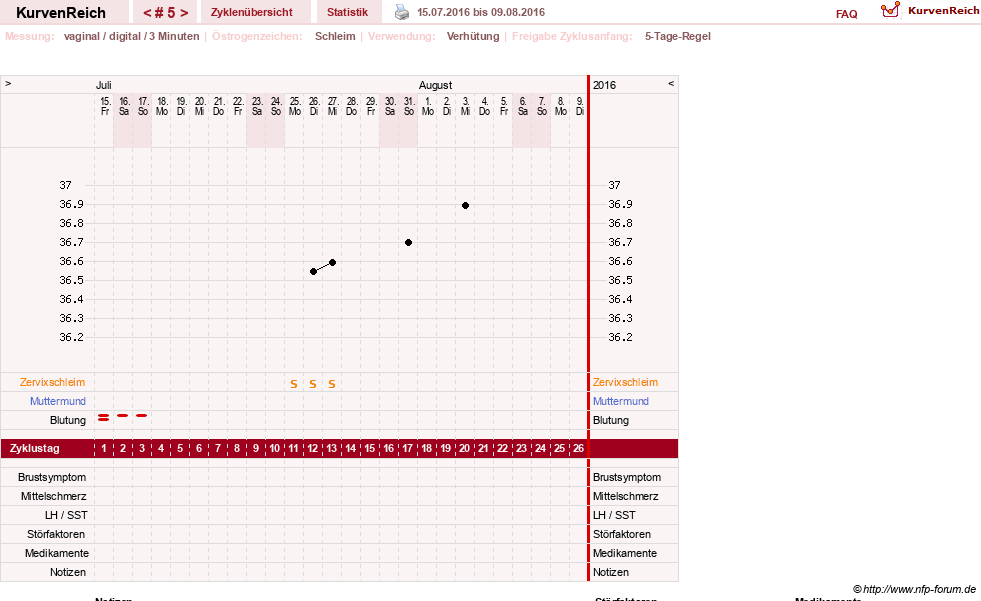Click the printer icon

(x=402, y=12)
